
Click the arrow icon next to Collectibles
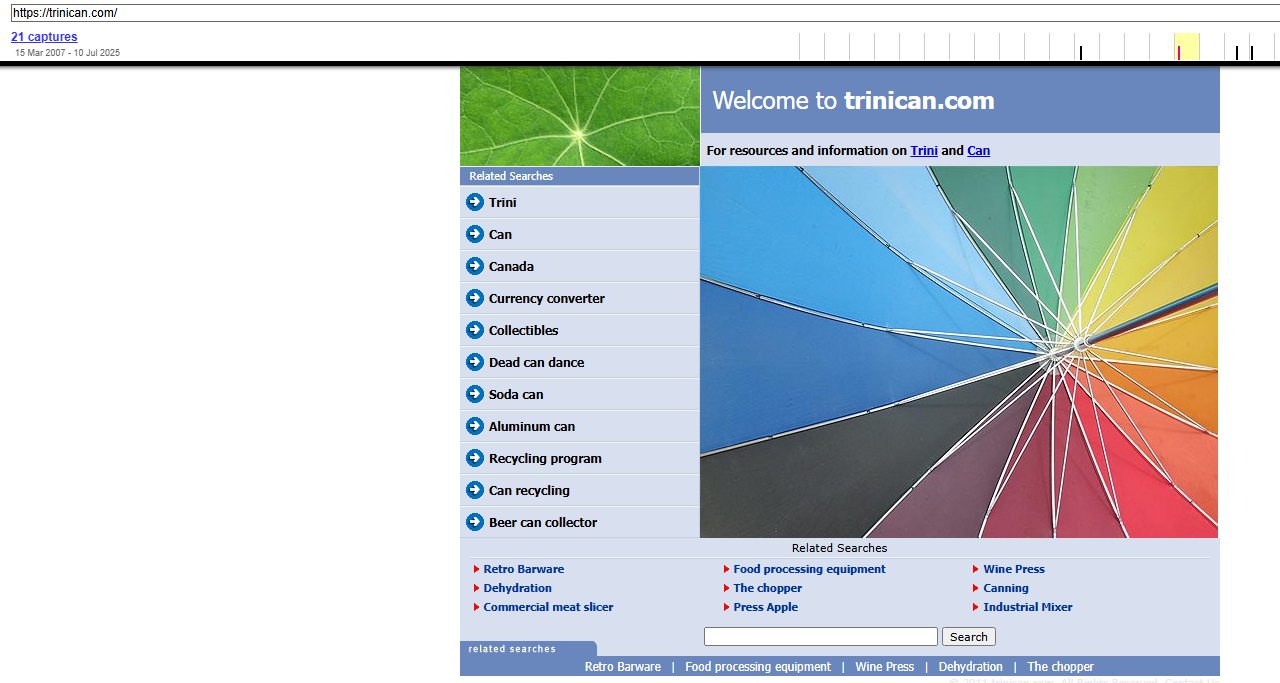(474, 330)
